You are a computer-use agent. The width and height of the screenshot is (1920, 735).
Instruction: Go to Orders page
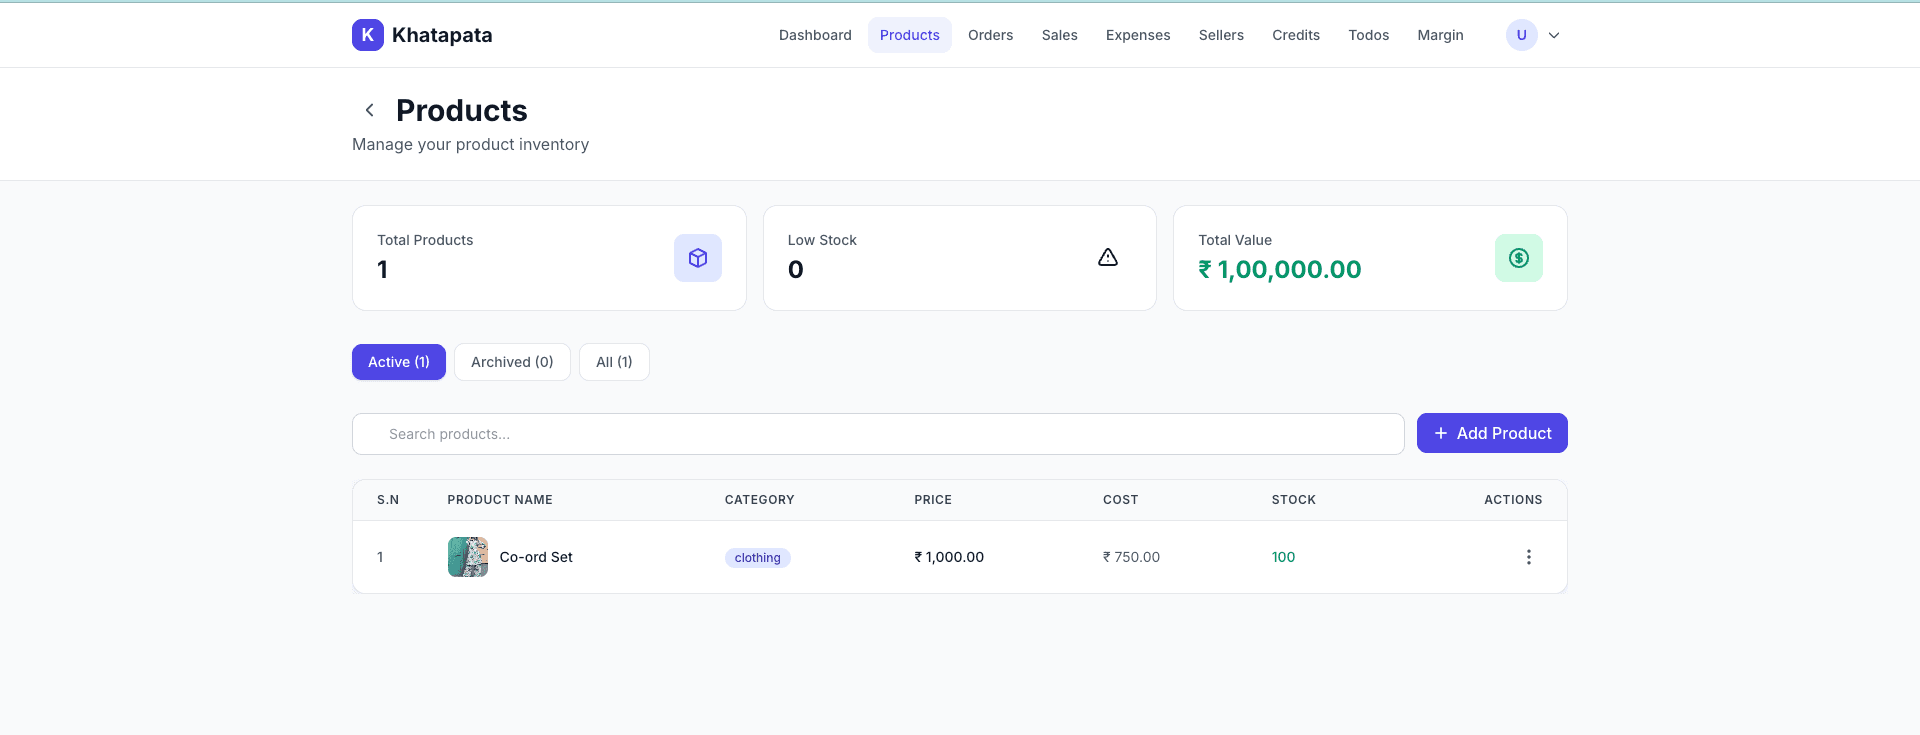tap(990, 35)
